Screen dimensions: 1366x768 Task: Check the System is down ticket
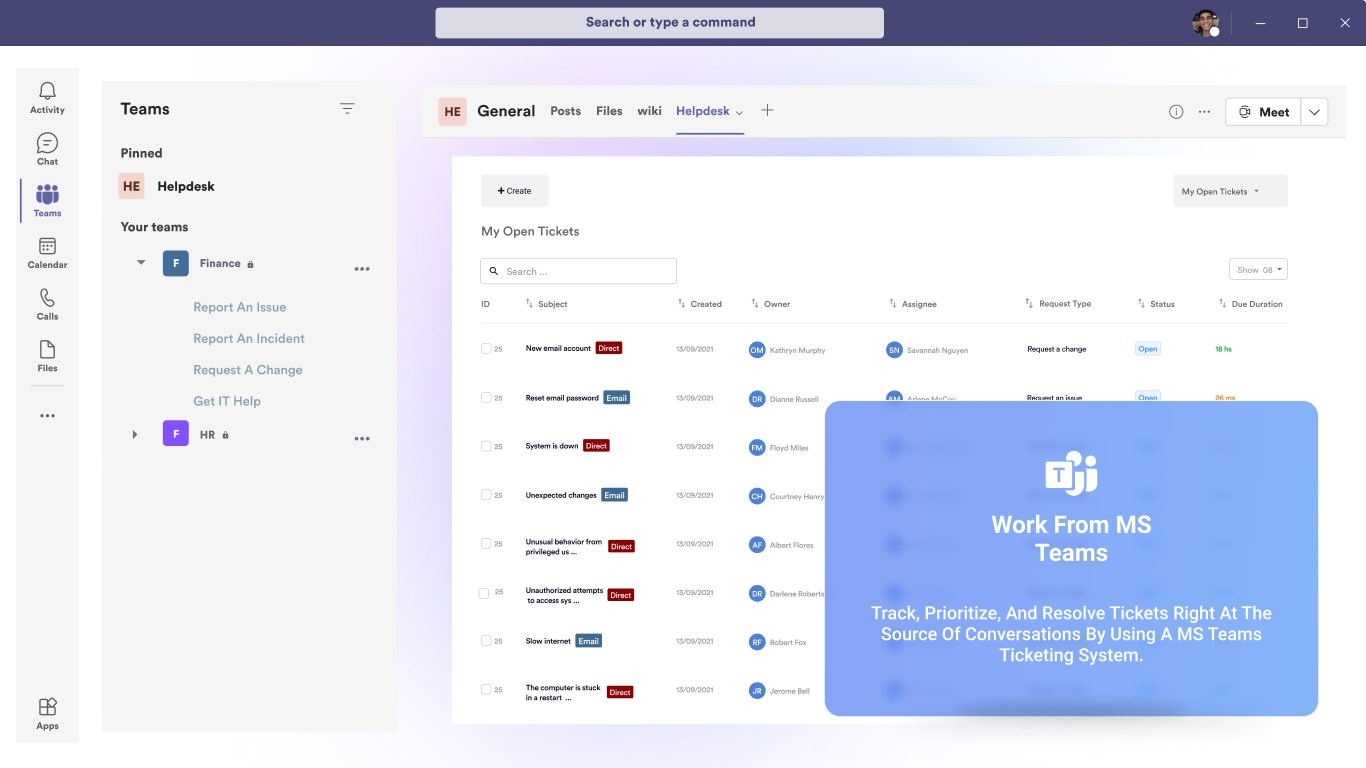pyautogui.click(x=486, y=446)
